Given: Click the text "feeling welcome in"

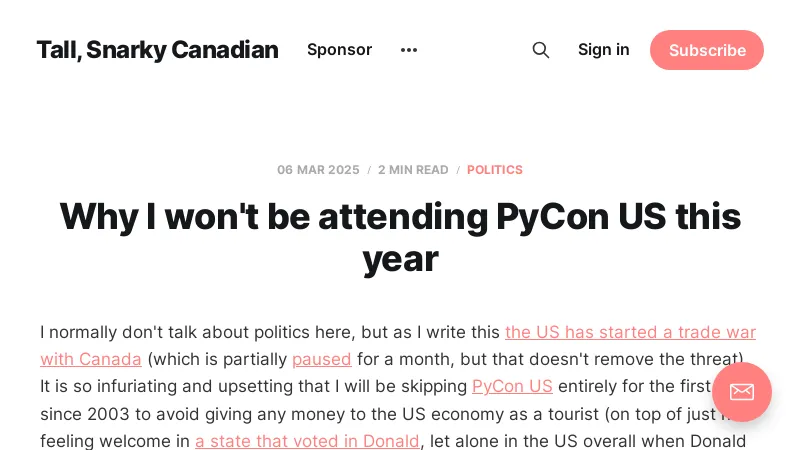Looking at the screenshot, I should tap(114, 441).
